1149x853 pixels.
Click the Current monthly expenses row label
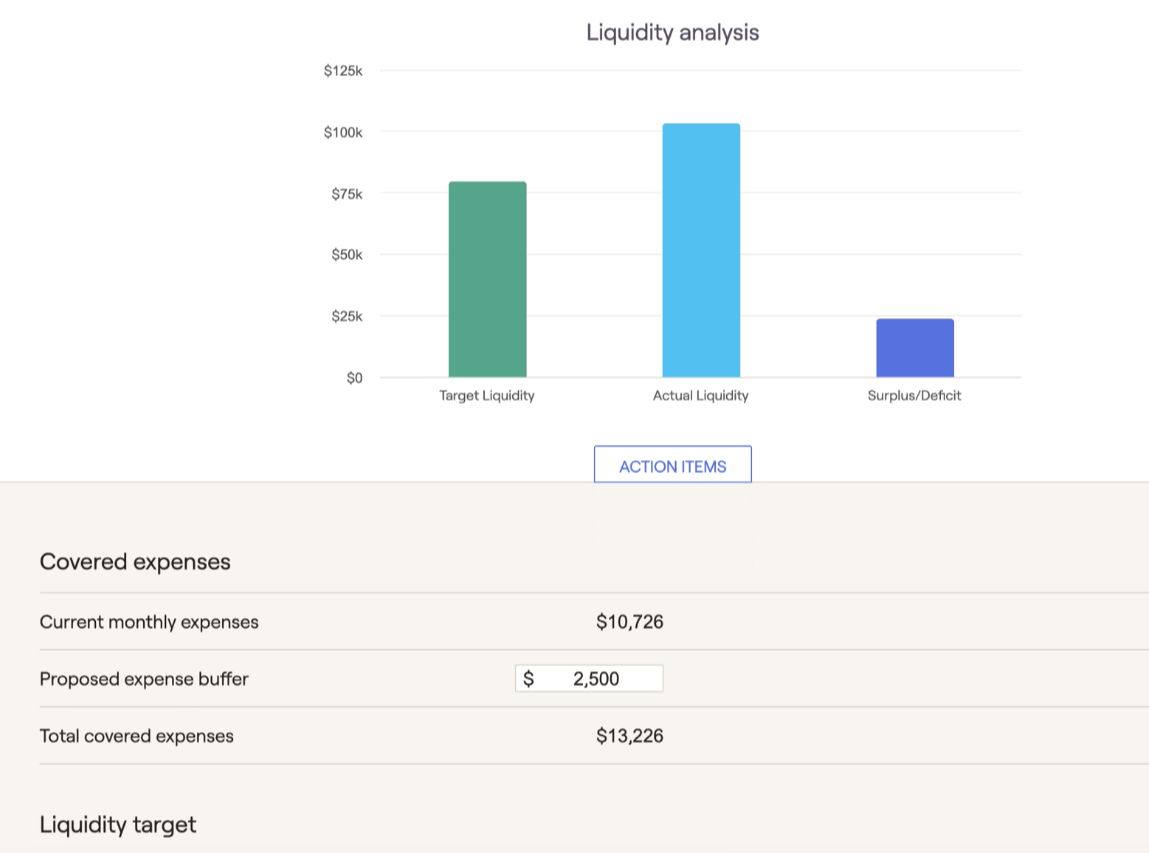click(x=149, y=622)
